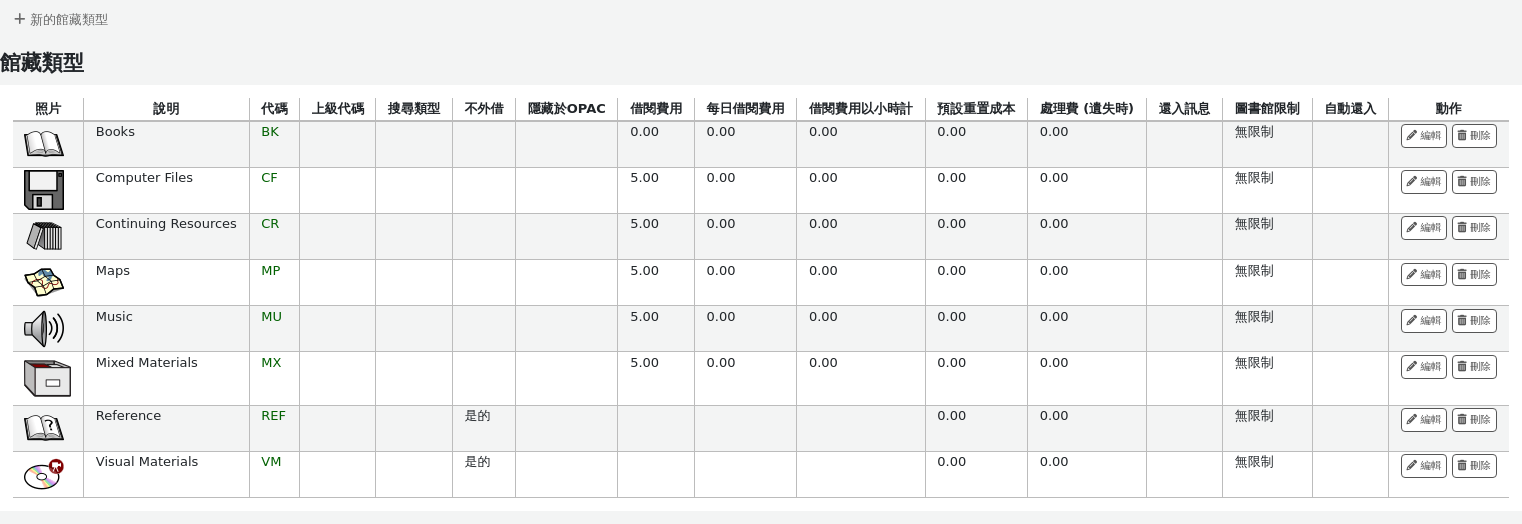Click the Reference question-mark book icon

click(44, 428)
